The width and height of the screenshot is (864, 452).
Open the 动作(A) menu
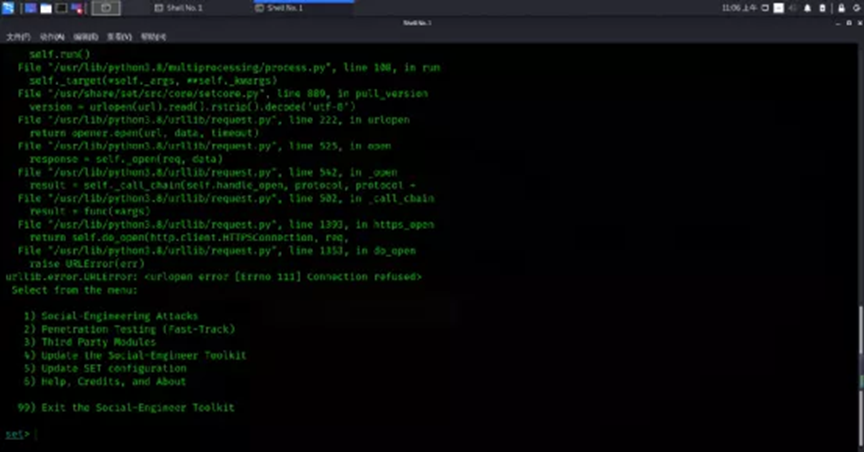pyautogui.click(x=52, y=37)
